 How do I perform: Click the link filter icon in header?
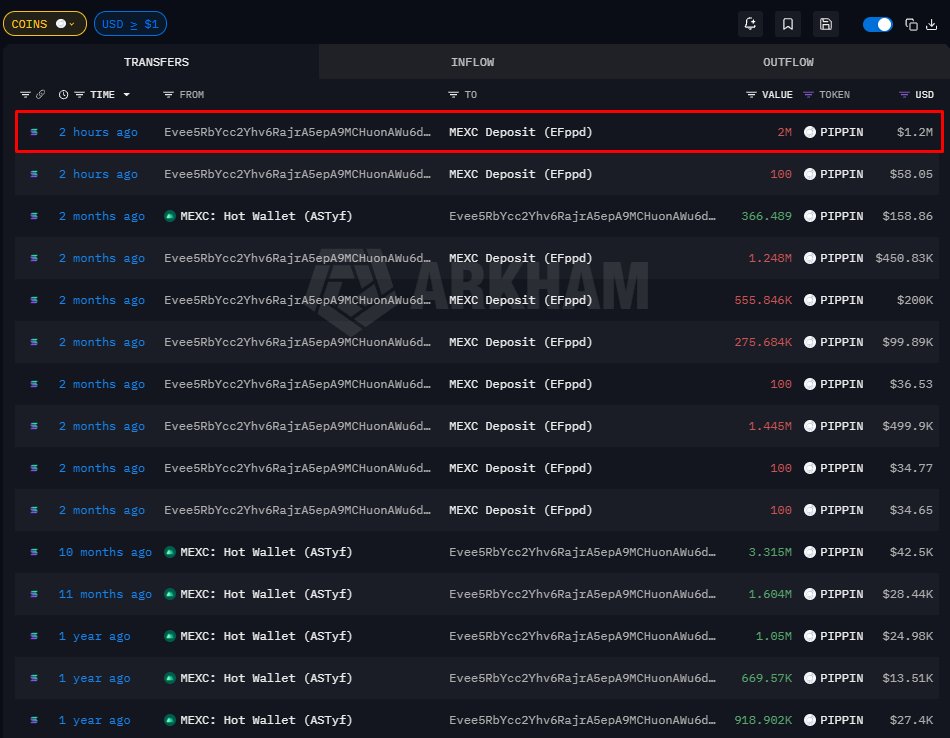41,95
